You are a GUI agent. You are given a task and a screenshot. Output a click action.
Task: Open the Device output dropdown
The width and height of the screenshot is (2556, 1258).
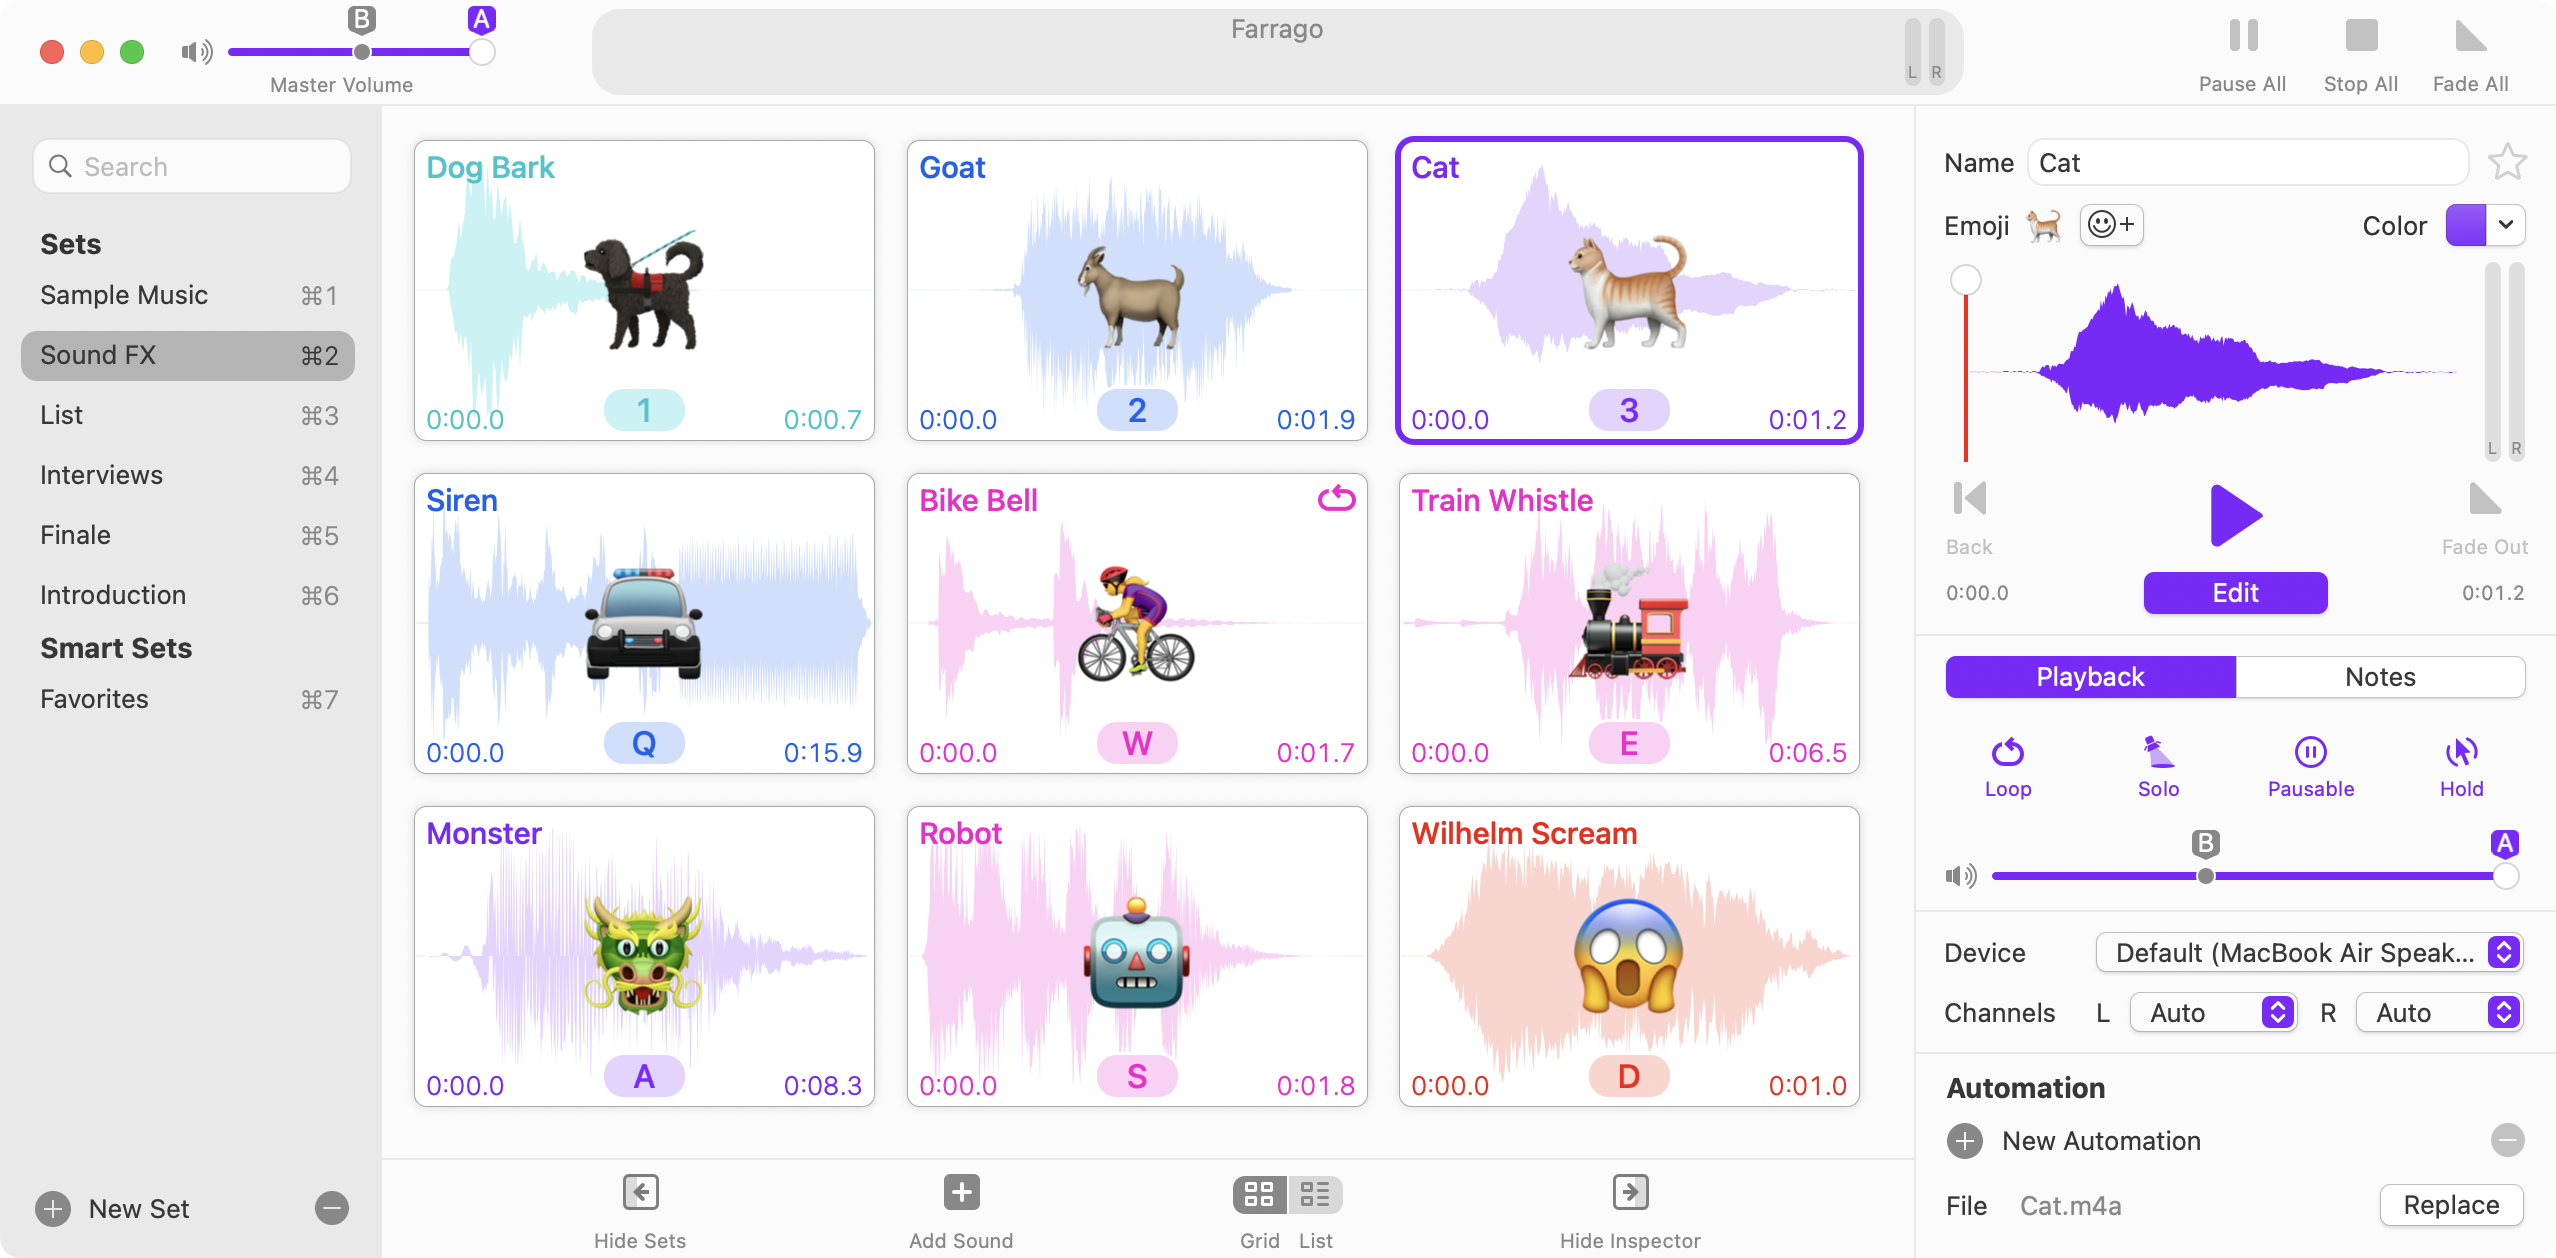point(2309,952)
